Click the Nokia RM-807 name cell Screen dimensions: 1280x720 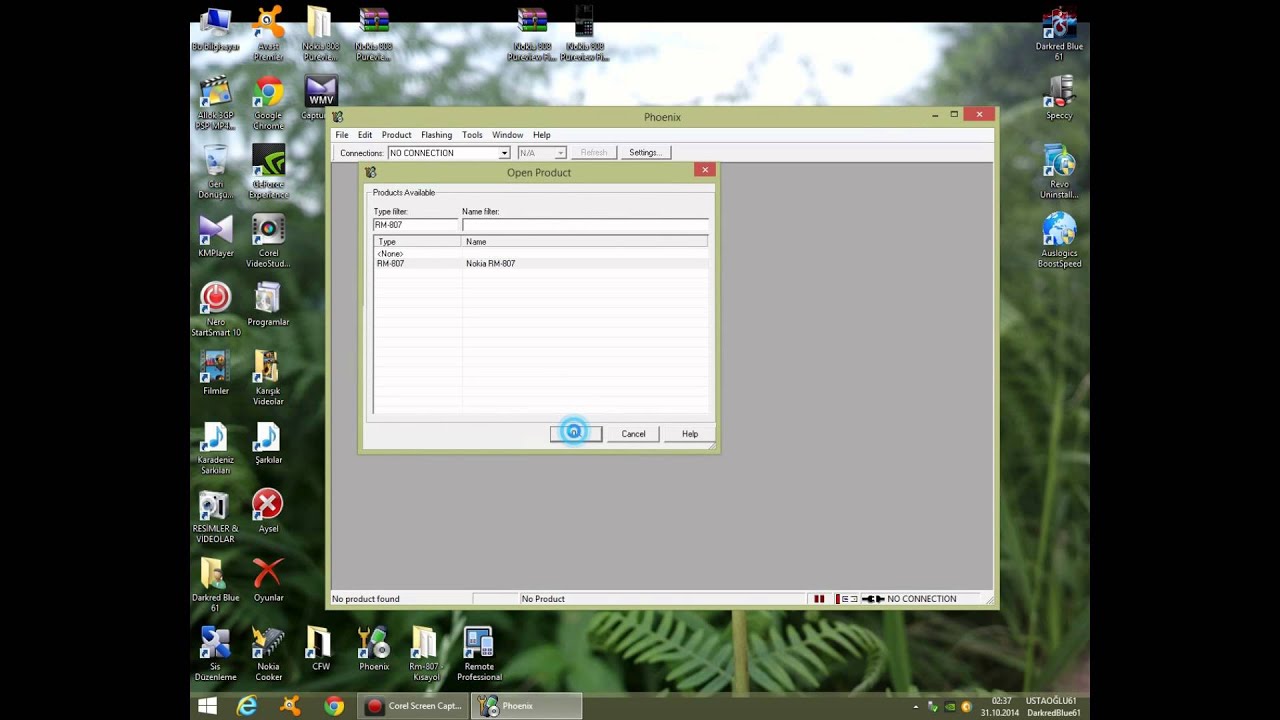pos(490,264)
